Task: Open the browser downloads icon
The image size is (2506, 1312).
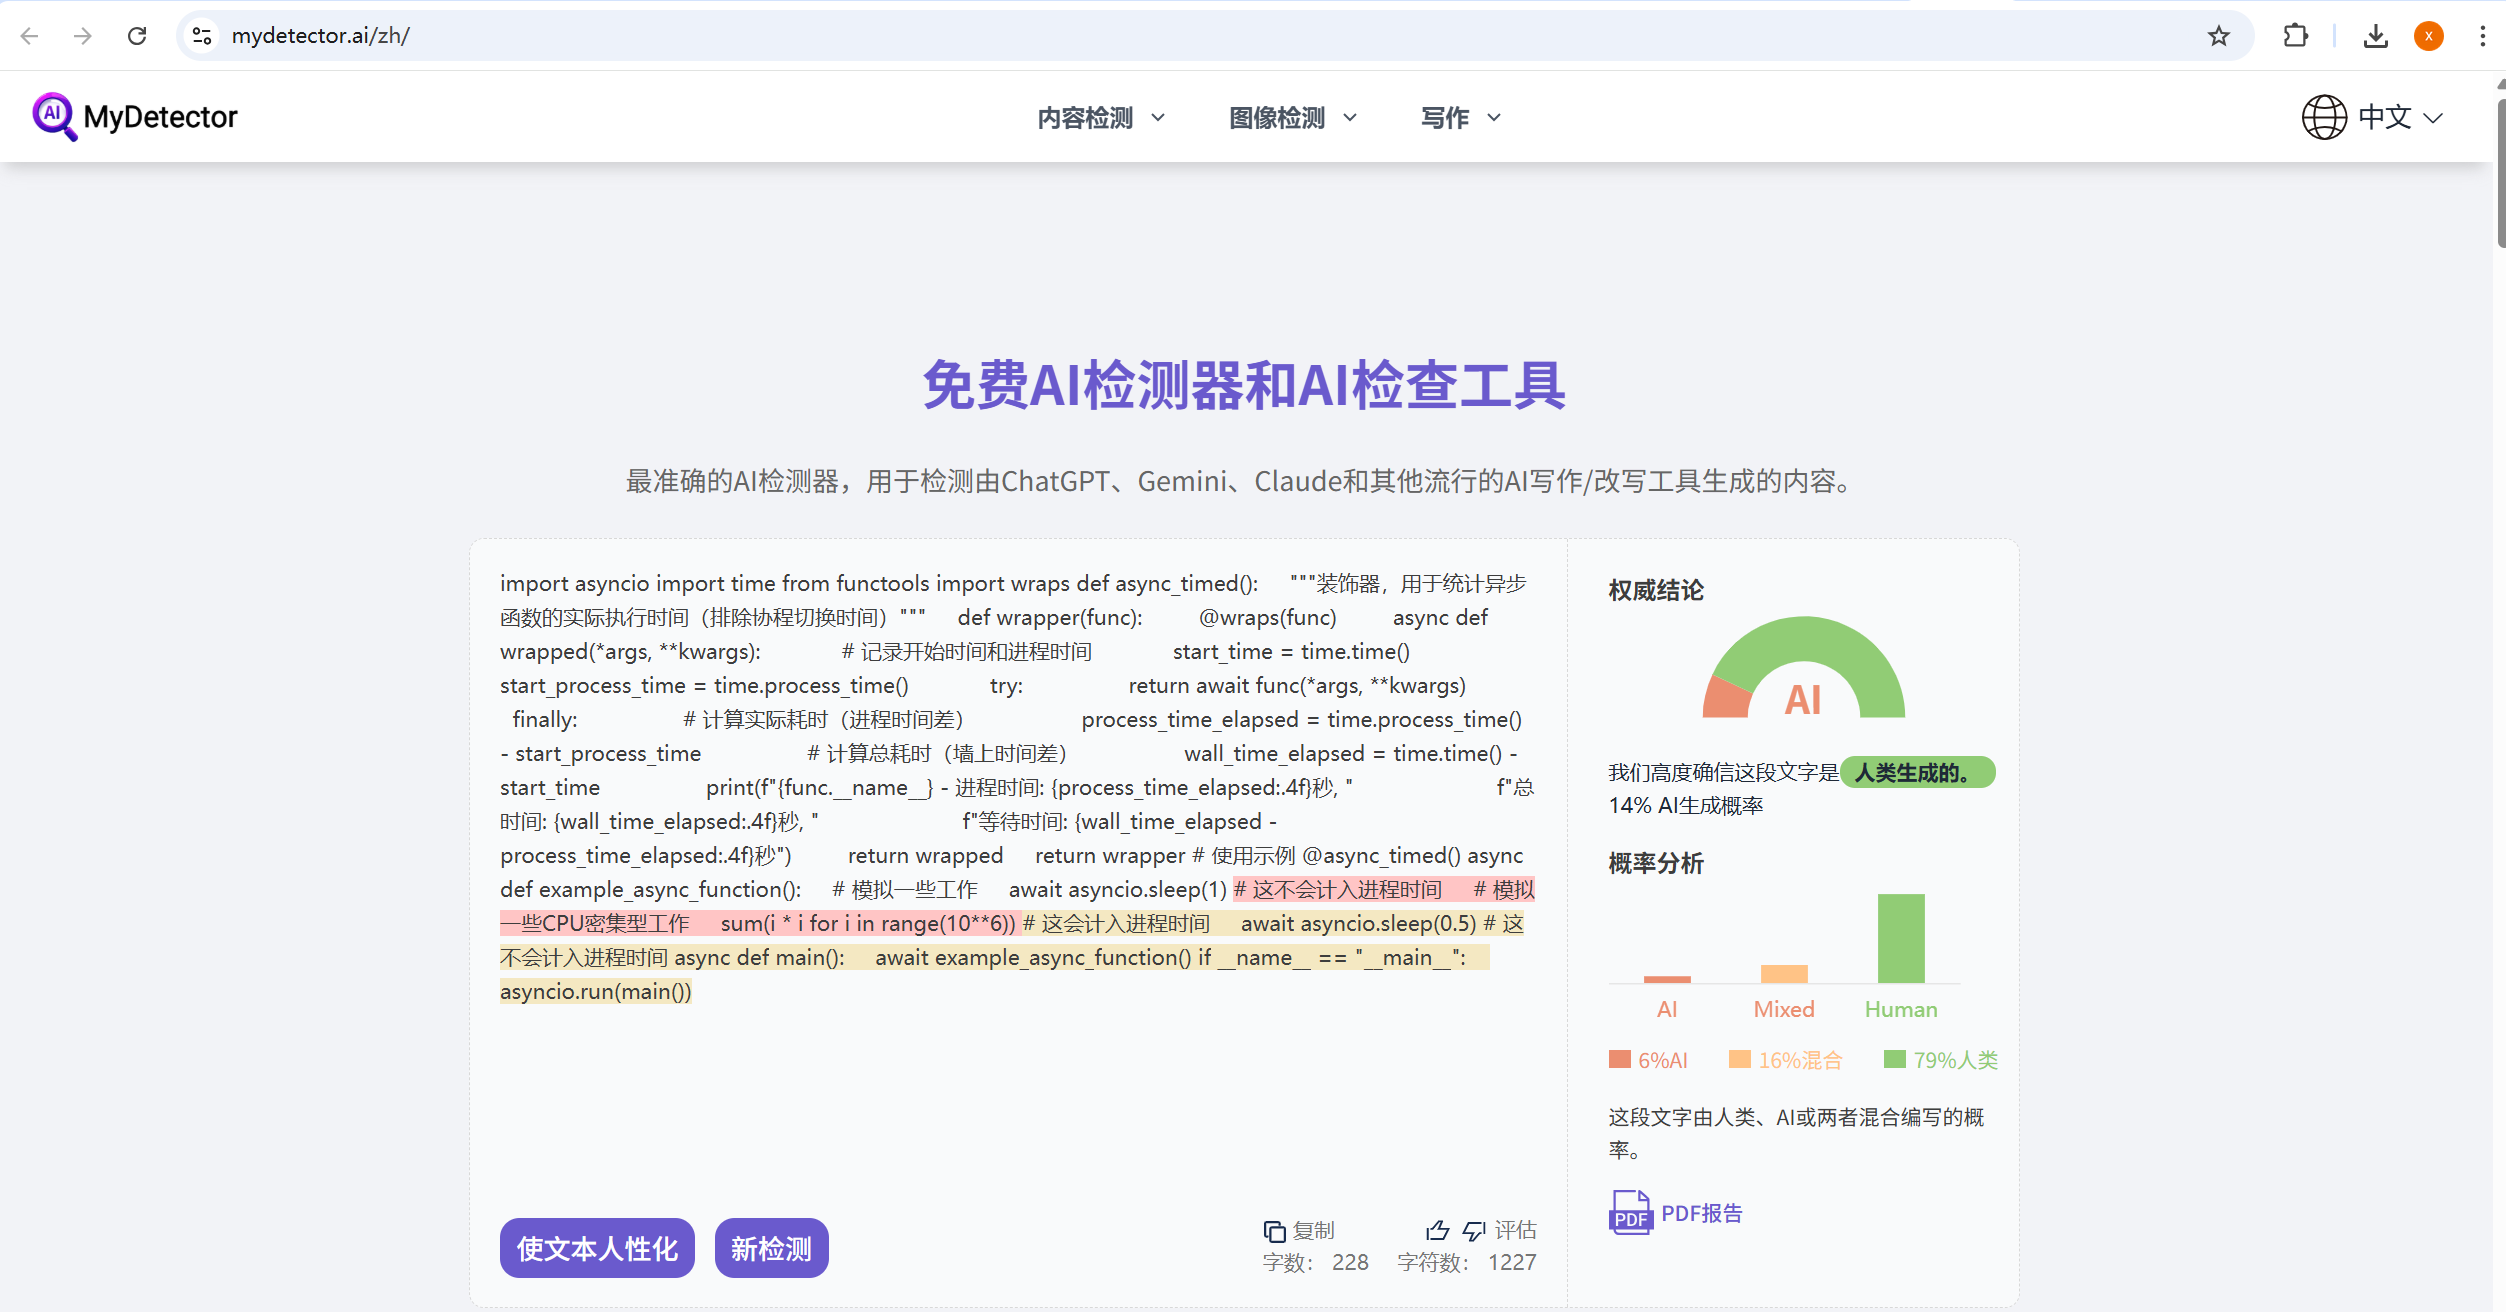Action: 2376,36
